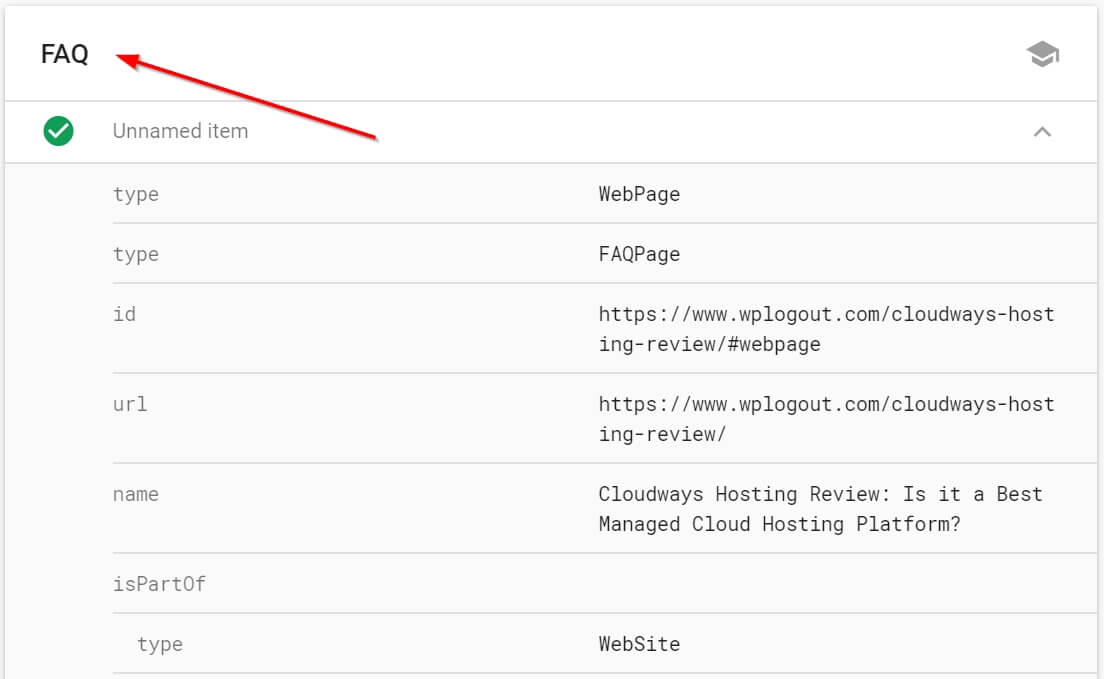This screenshot has width=1104, height=679.
Task: Click the url property label
Action: pos(128,403)
